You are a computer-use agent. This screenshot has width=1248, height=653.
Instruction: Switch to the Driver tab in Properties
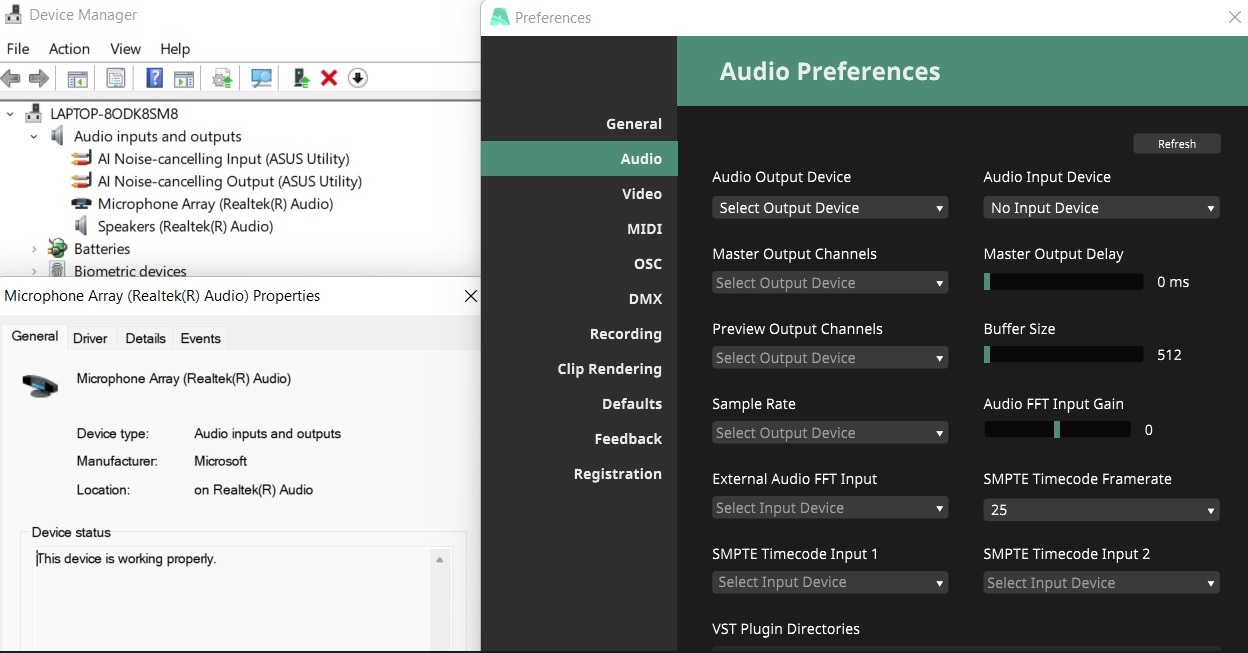(x=90, y=338)
